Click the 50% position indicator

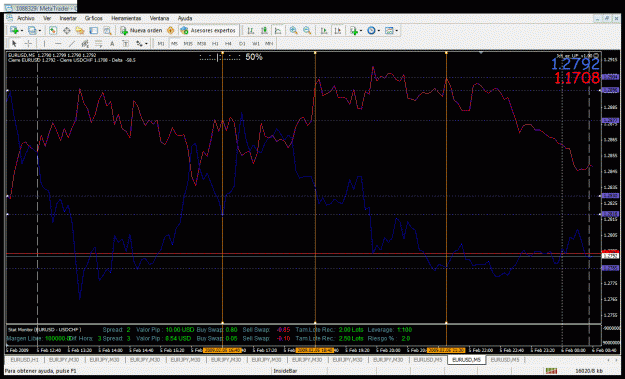click(254, 57)
